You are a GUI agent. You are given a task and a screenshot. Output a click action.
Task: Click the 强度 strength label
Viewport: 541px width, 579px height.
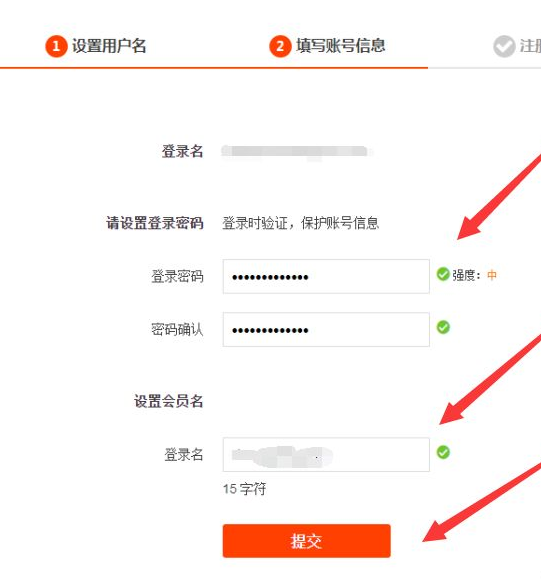[x=464, y=275]
